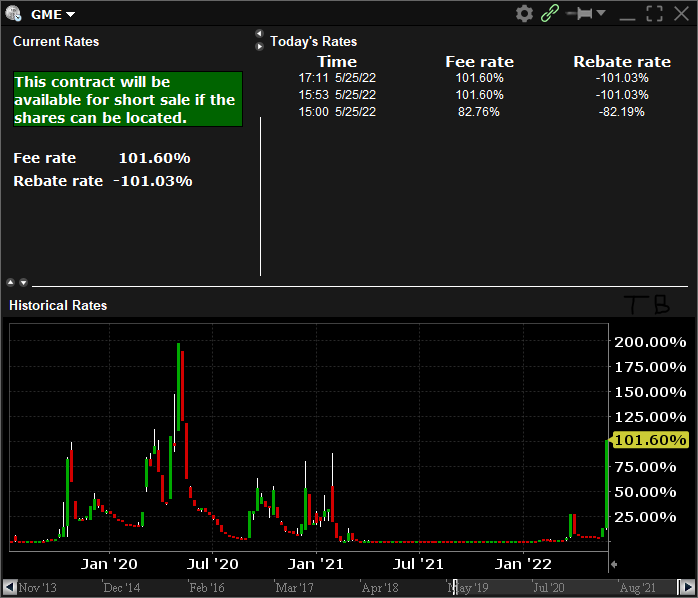The height and width of the screenshot is (598, 698).
Task: Click the Historical Rates heading
Action: coord(58,305)
